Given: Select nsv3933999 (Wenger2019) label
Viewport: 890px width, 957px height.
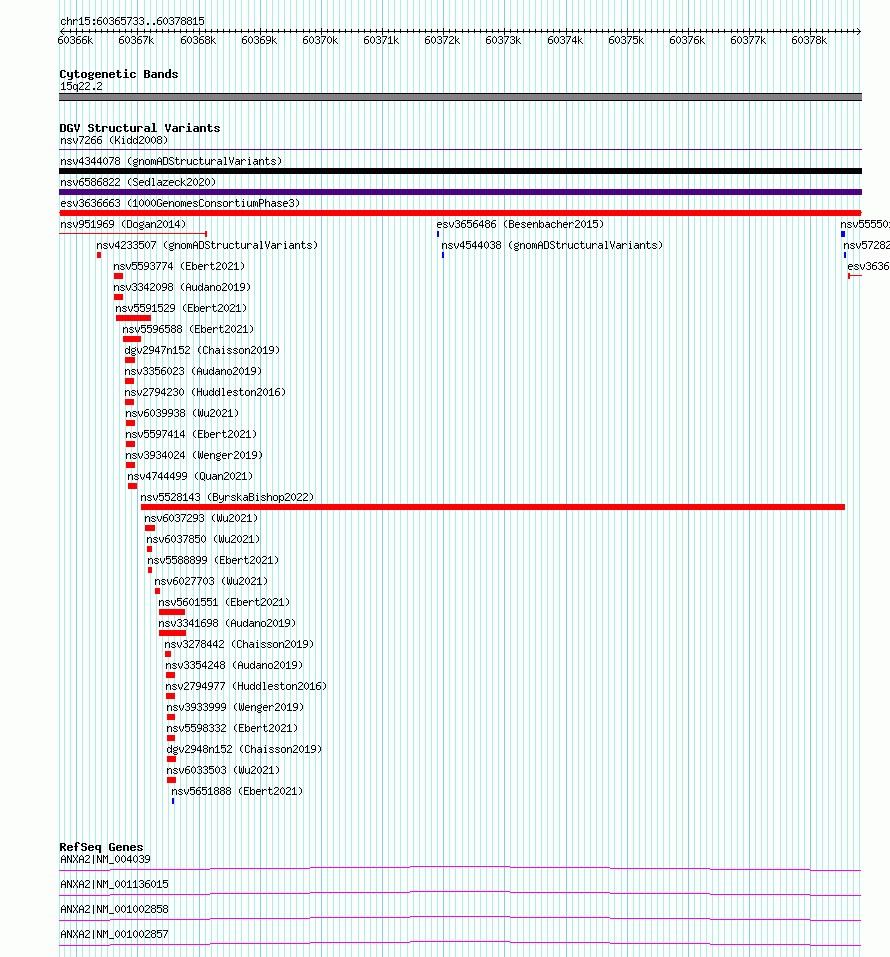Looking at the screenshot, I should 235,707.
